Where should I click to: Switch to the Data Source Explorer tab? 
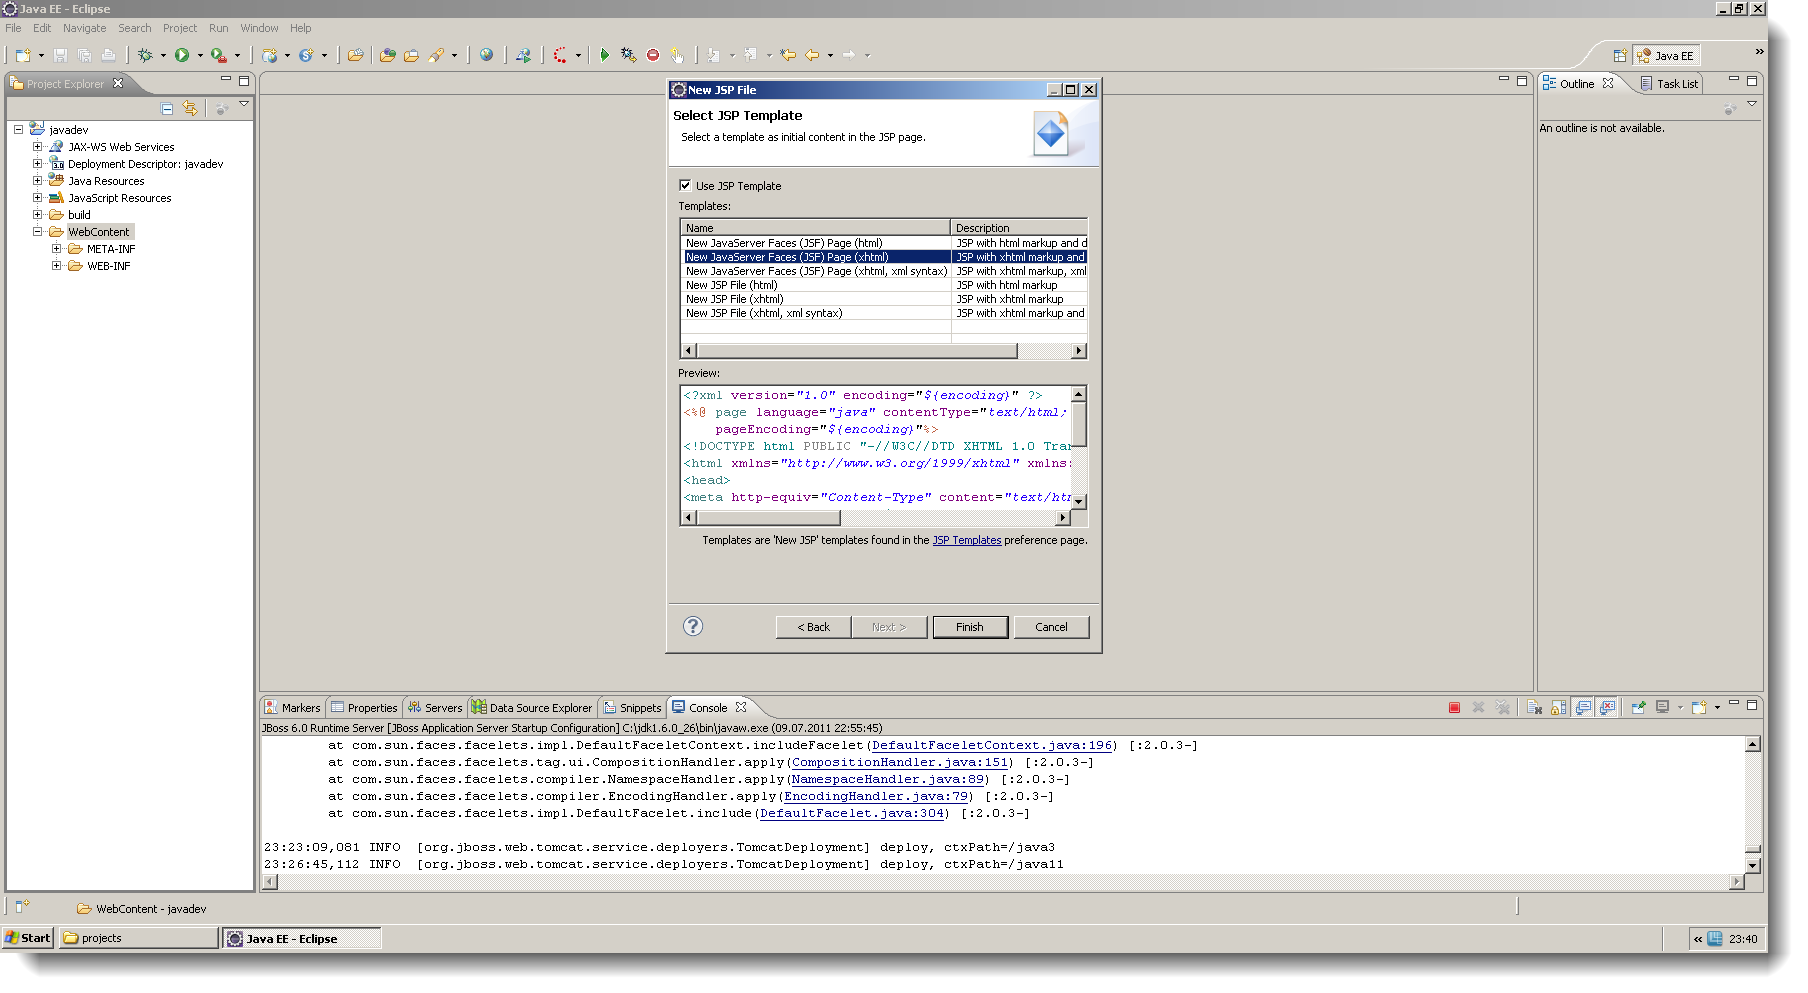[x=532, y=707]
